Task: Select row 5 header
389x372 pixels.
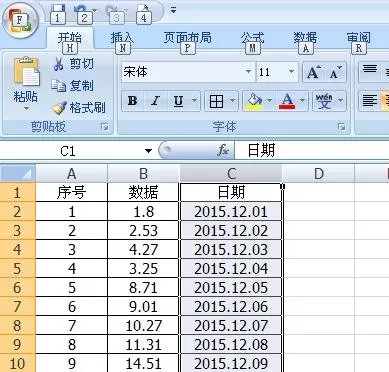Action: (18, 268)
